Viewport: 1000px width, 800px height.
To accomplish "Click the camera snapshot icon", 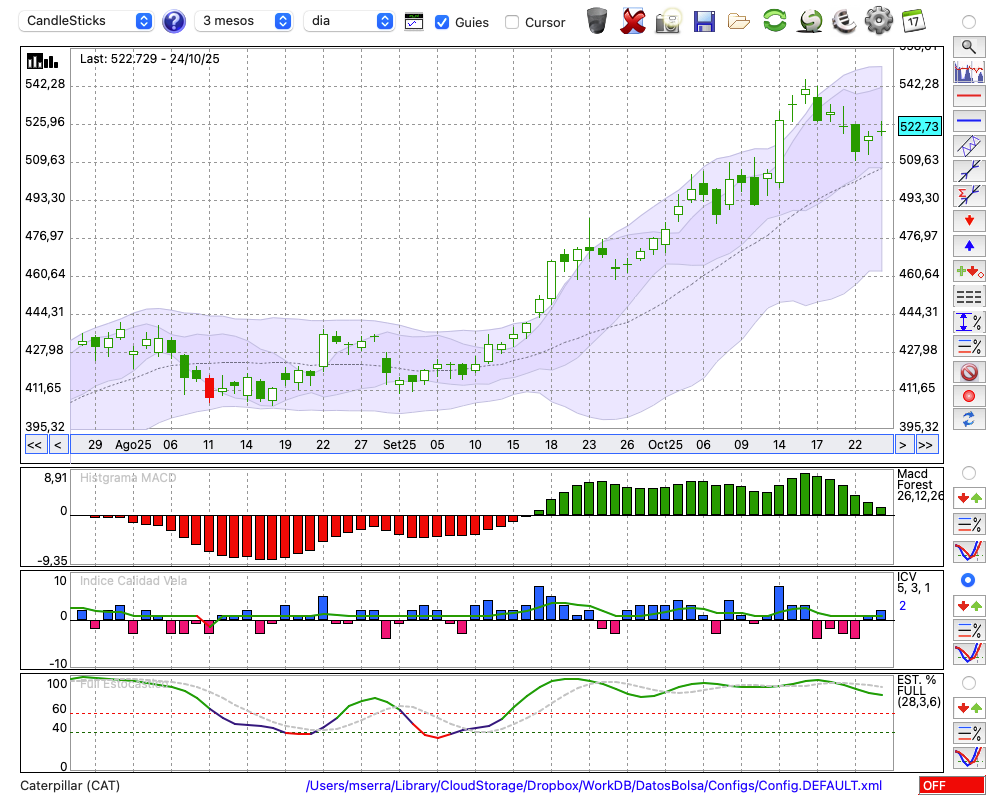I will pyautogui.click(x=668, y=20).
